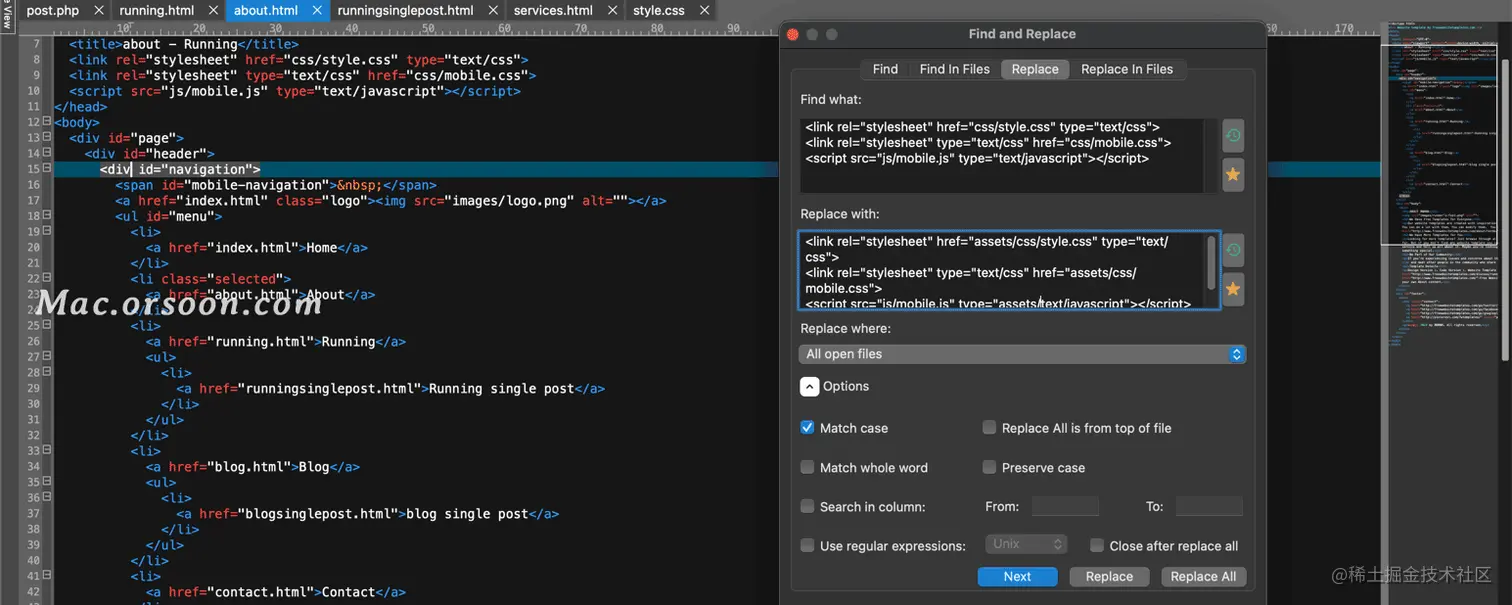Enable Close after replace all
1512x605 pixels.
1097,545
